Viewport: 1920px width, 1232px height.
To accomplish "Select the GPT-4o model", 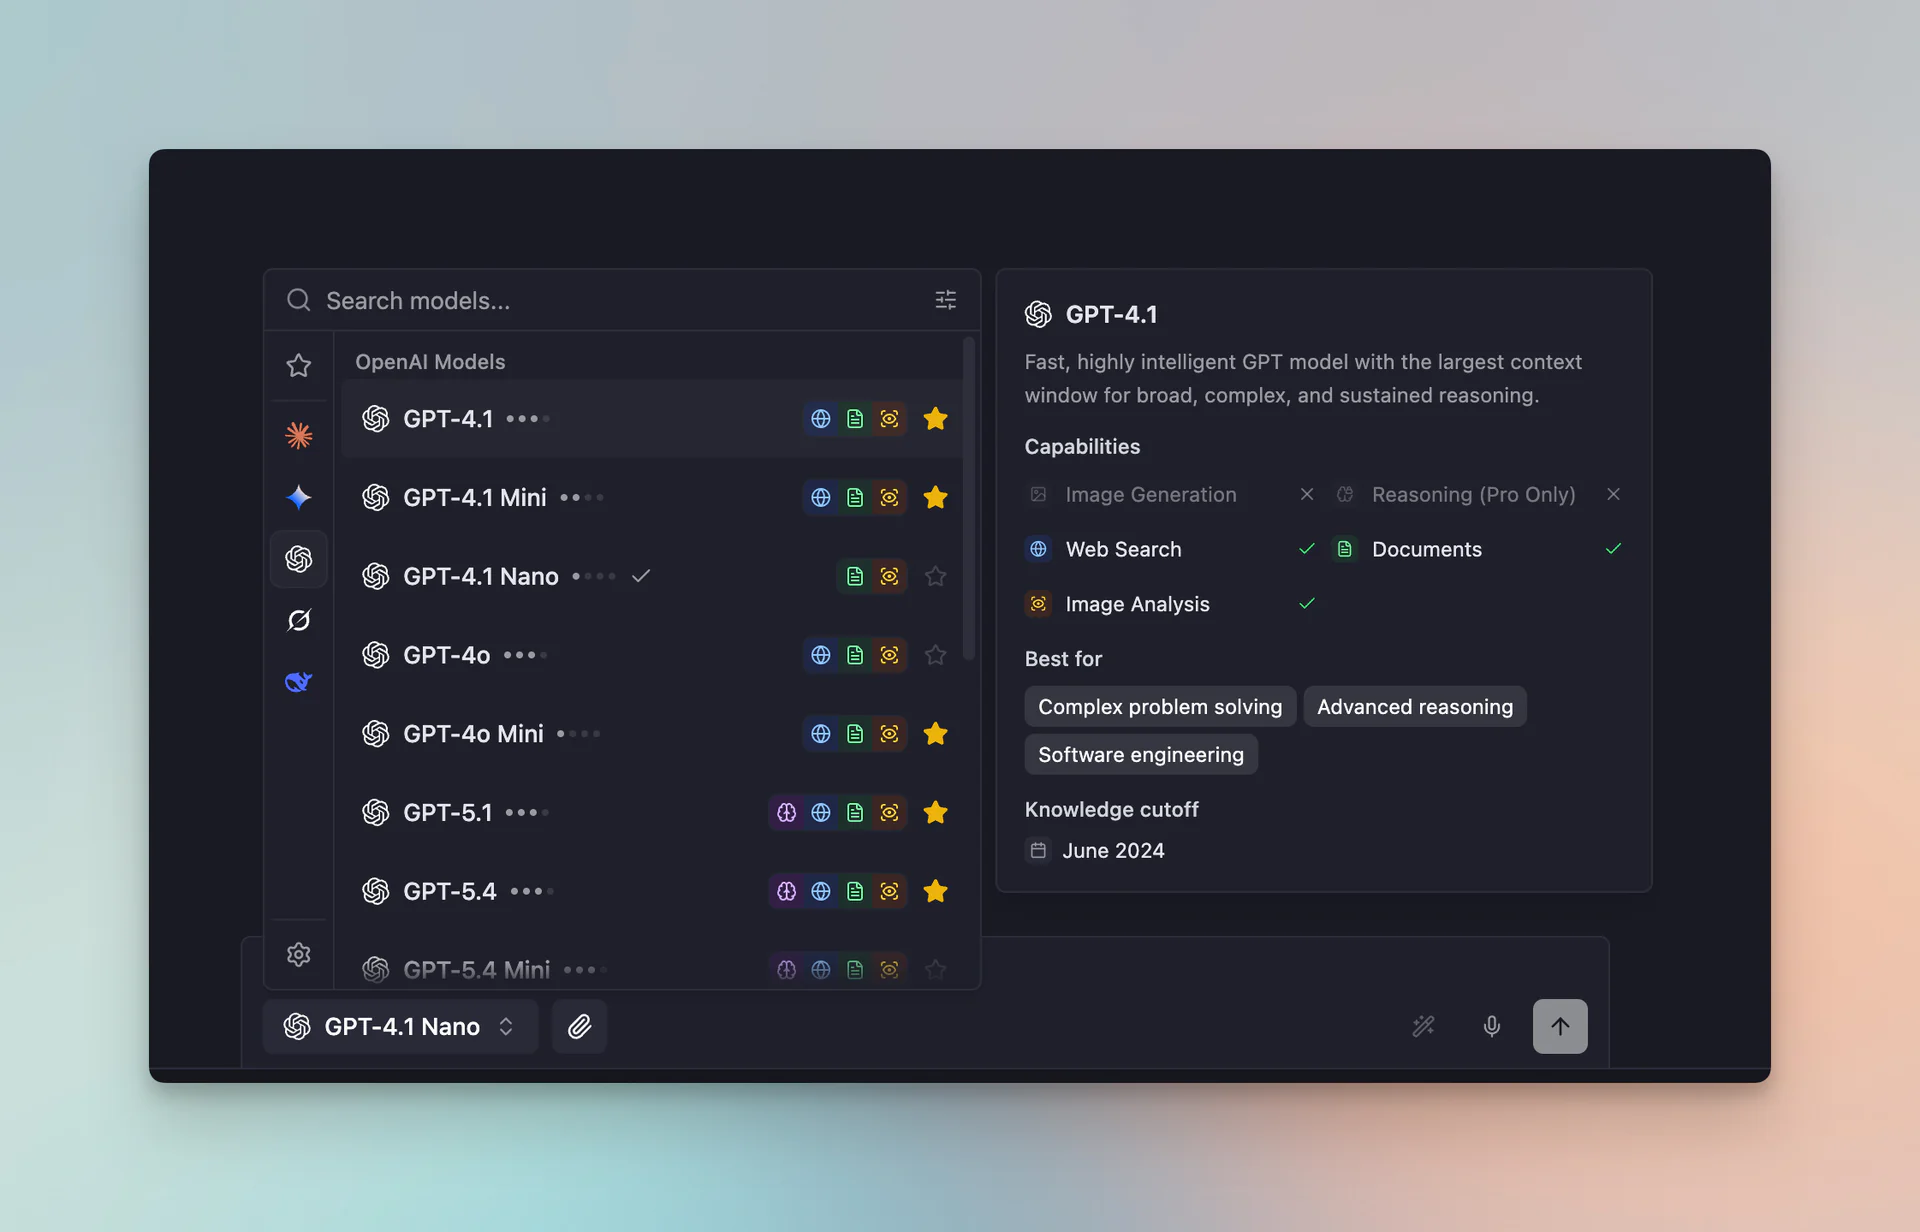I will click(x=651, y=655).
